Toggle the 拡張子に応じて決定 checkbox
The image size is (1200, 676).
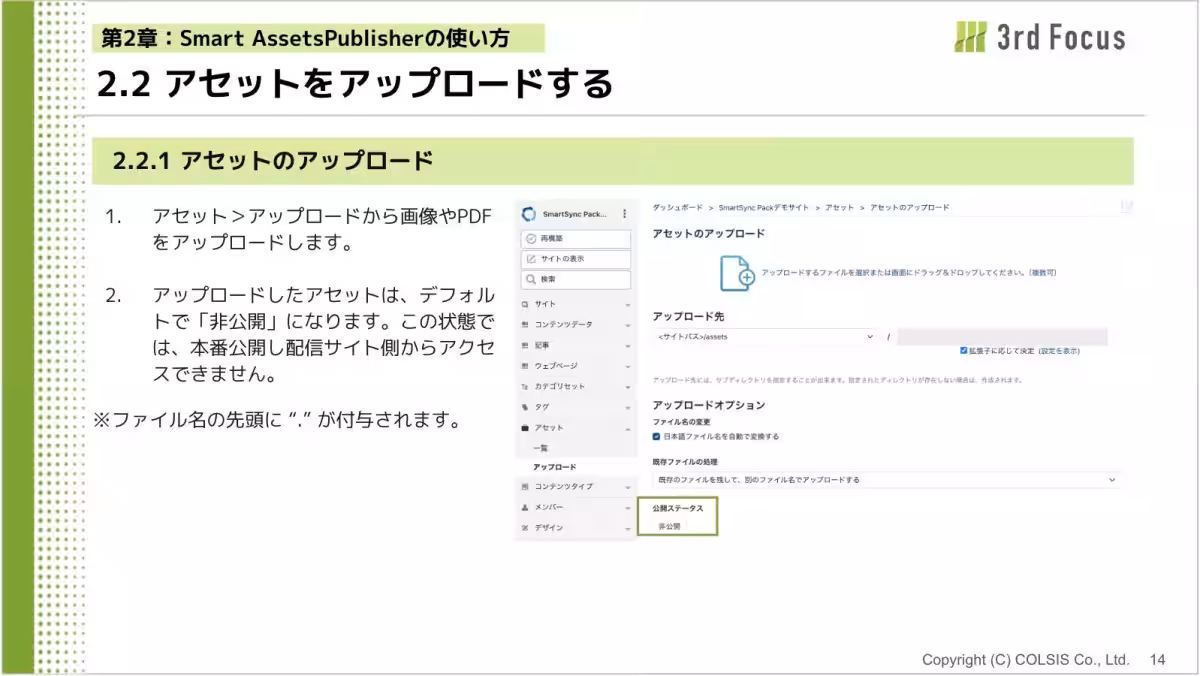click(x=963, y=351)
